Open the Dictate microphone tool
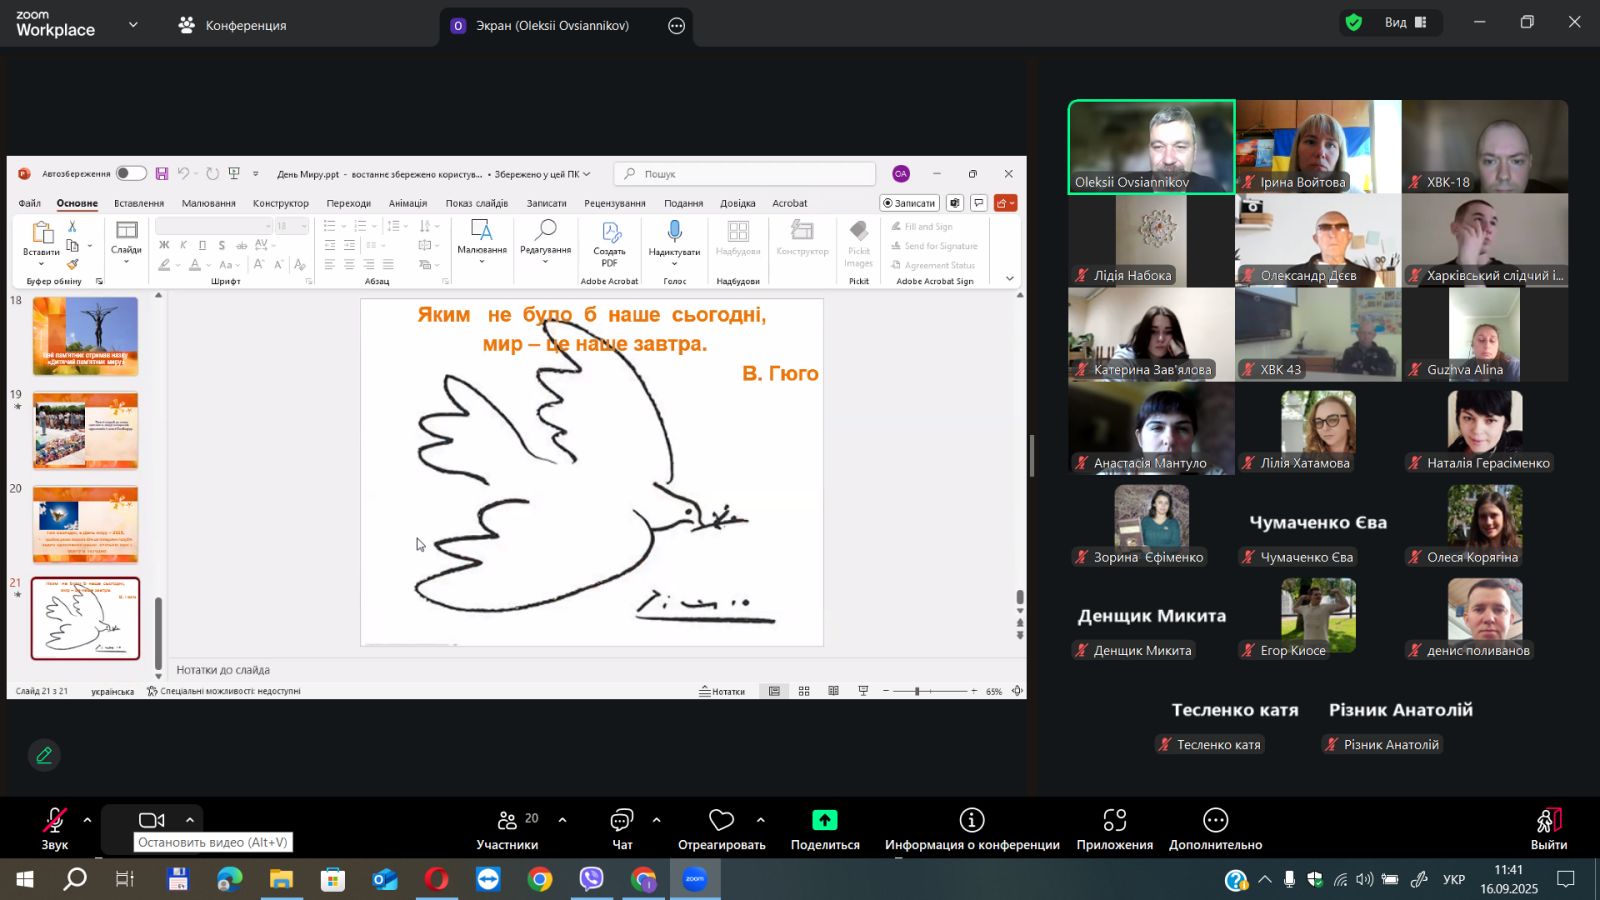 tap(675, 233)
